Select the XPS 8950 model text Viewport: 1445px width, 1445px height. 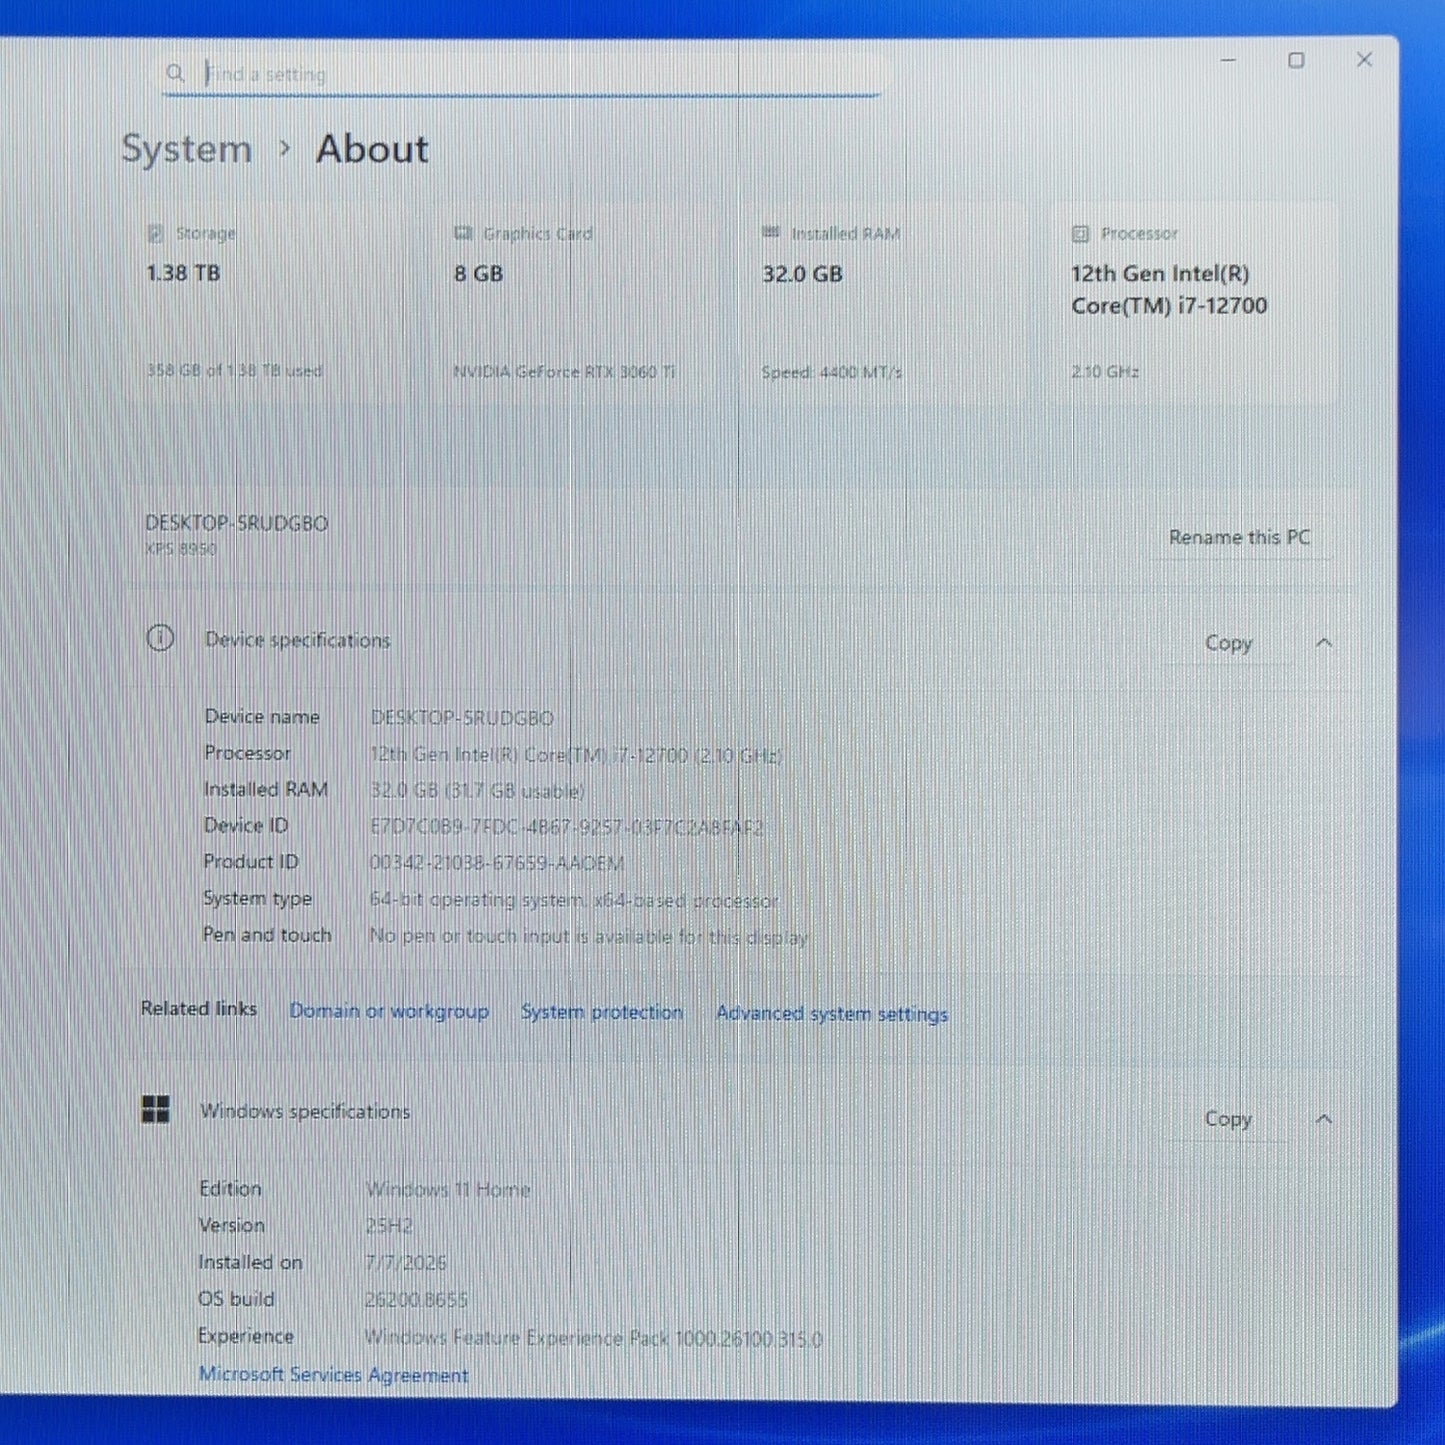180,549
